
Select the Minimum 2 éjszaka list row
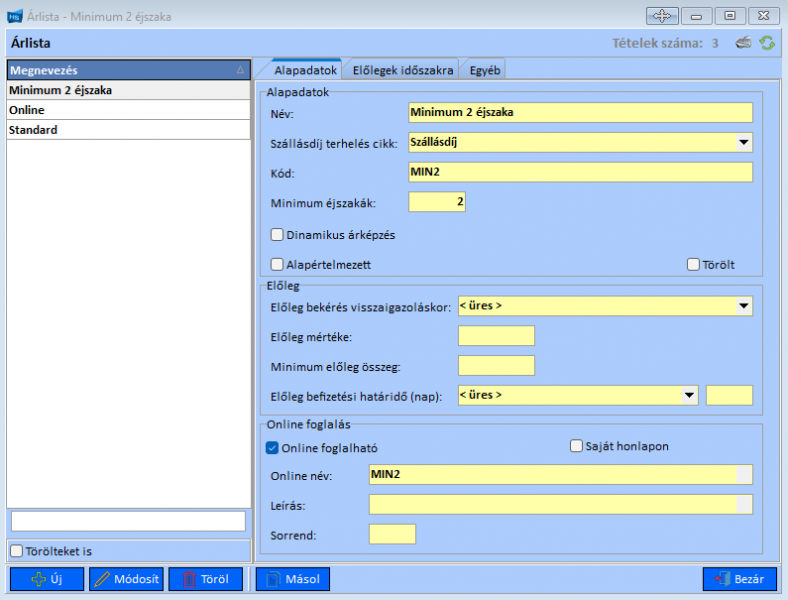point(129,90)
